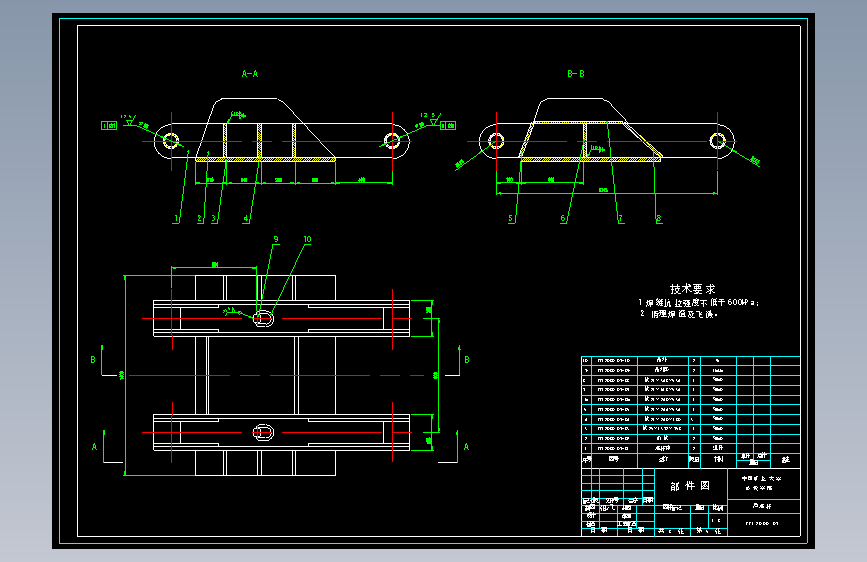Screen dimensions: 867x562
Task: Select the 技术要求 heading text
Action: 693,289
